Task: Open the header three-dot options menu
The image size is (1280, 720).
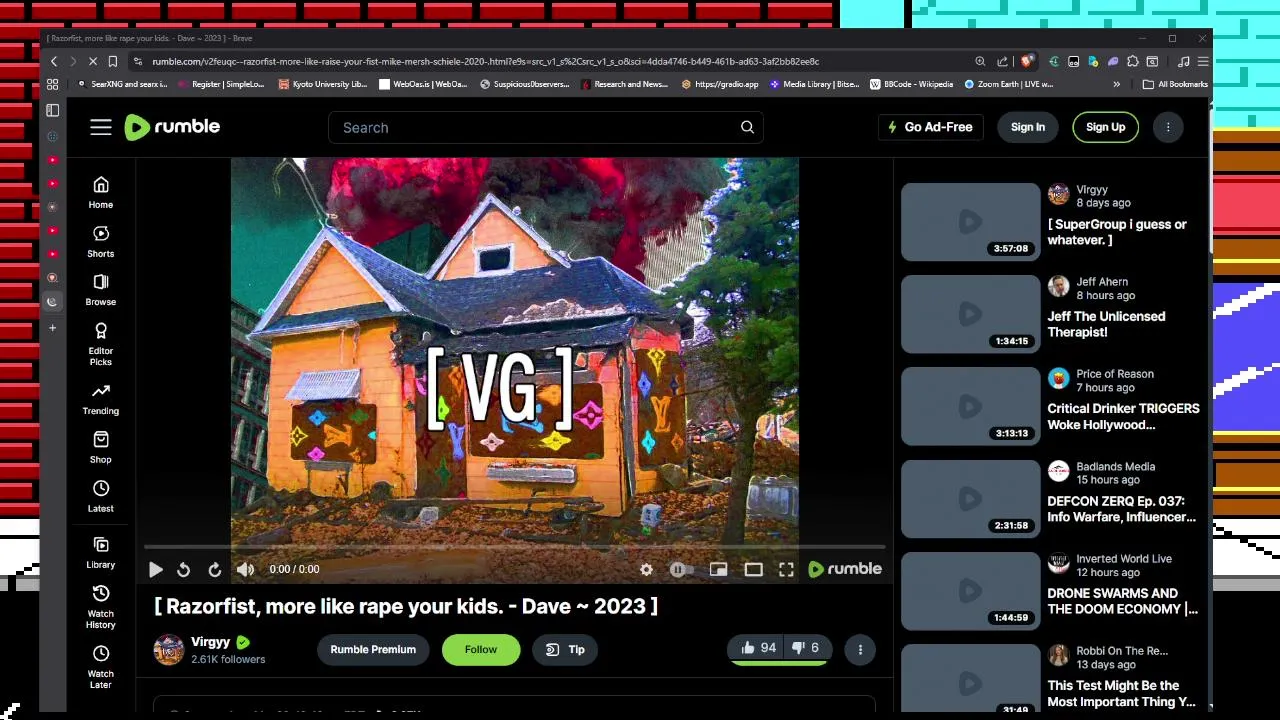Action: [1168, 127]
